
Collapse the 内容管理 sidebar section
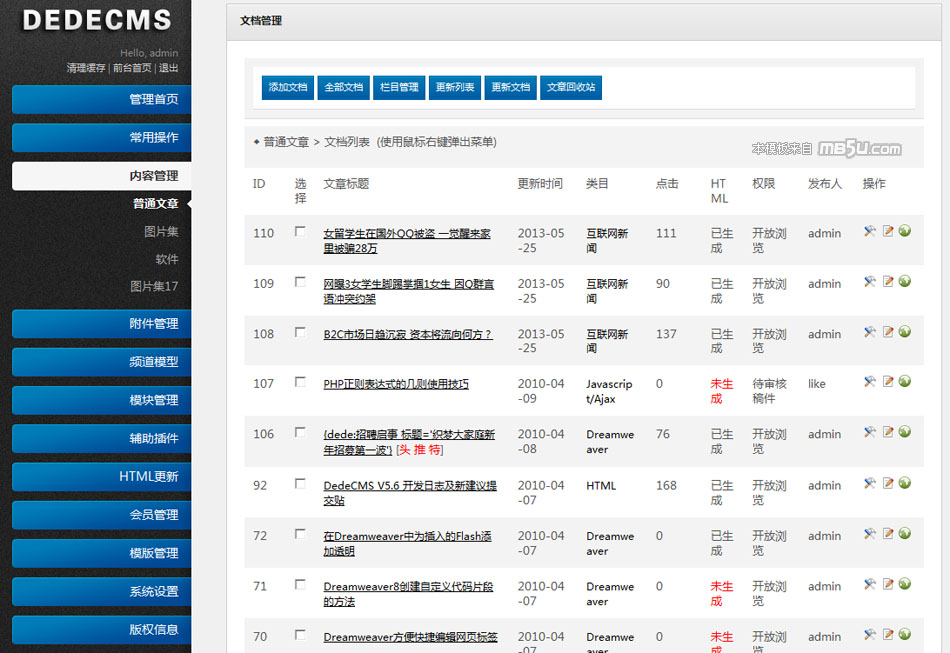point(101,176)
